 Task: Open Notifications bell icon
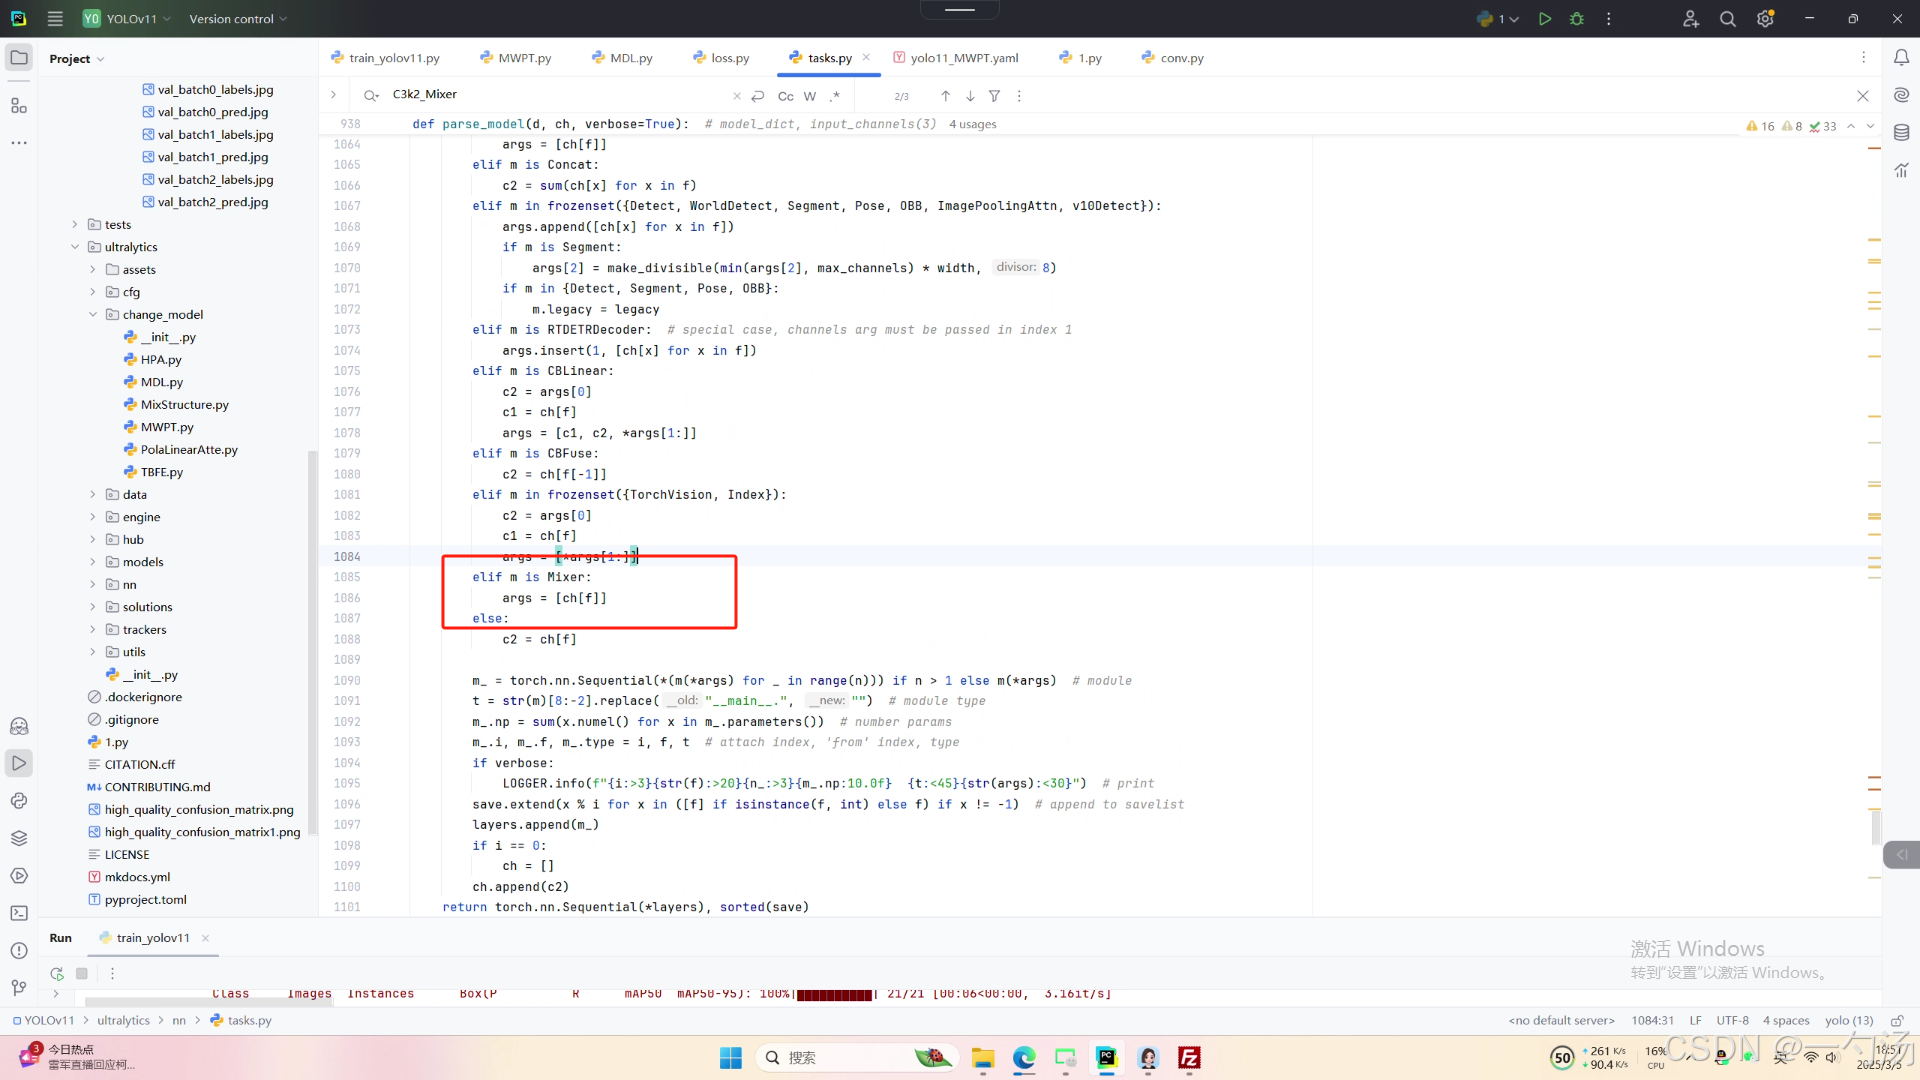tap(1901, 58)
